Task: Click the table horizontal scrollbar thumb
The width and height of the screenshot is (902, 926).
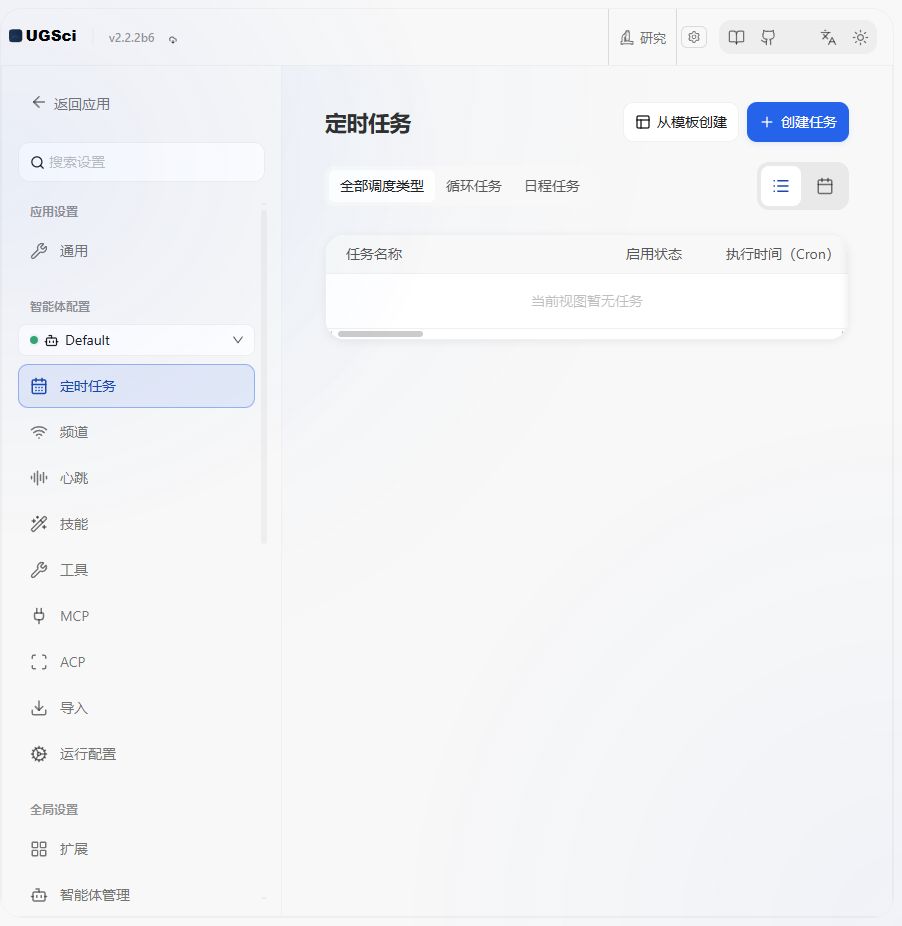Action: pos(380,334)
